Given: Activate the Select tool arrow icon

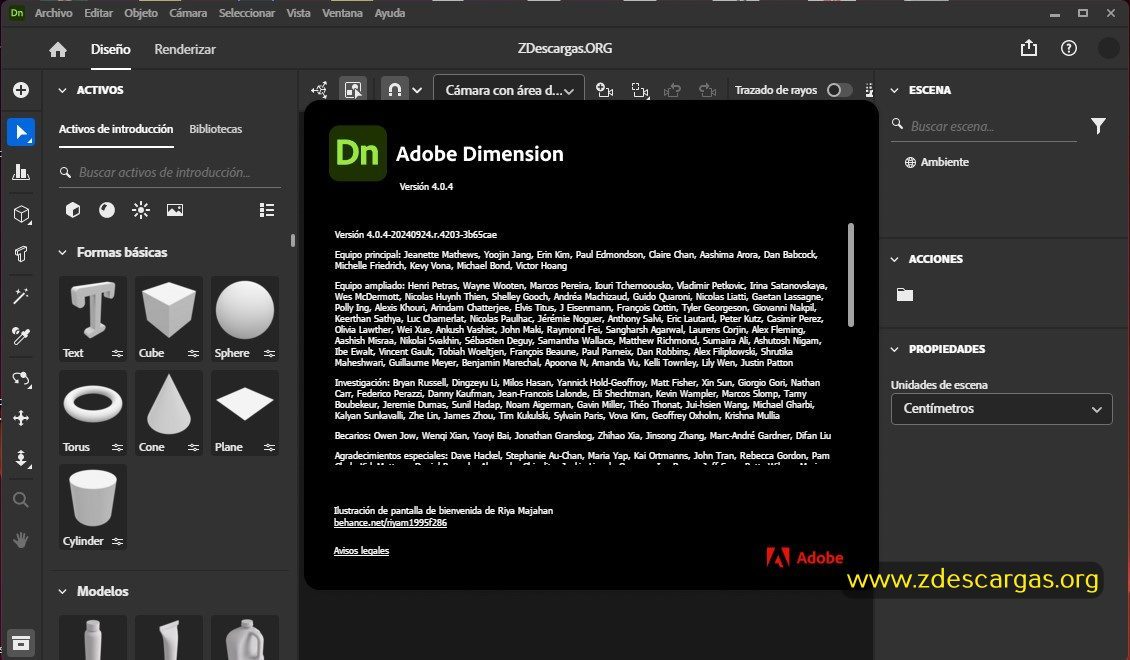Looking at the screenshot, I should click(x=21, y=133).
